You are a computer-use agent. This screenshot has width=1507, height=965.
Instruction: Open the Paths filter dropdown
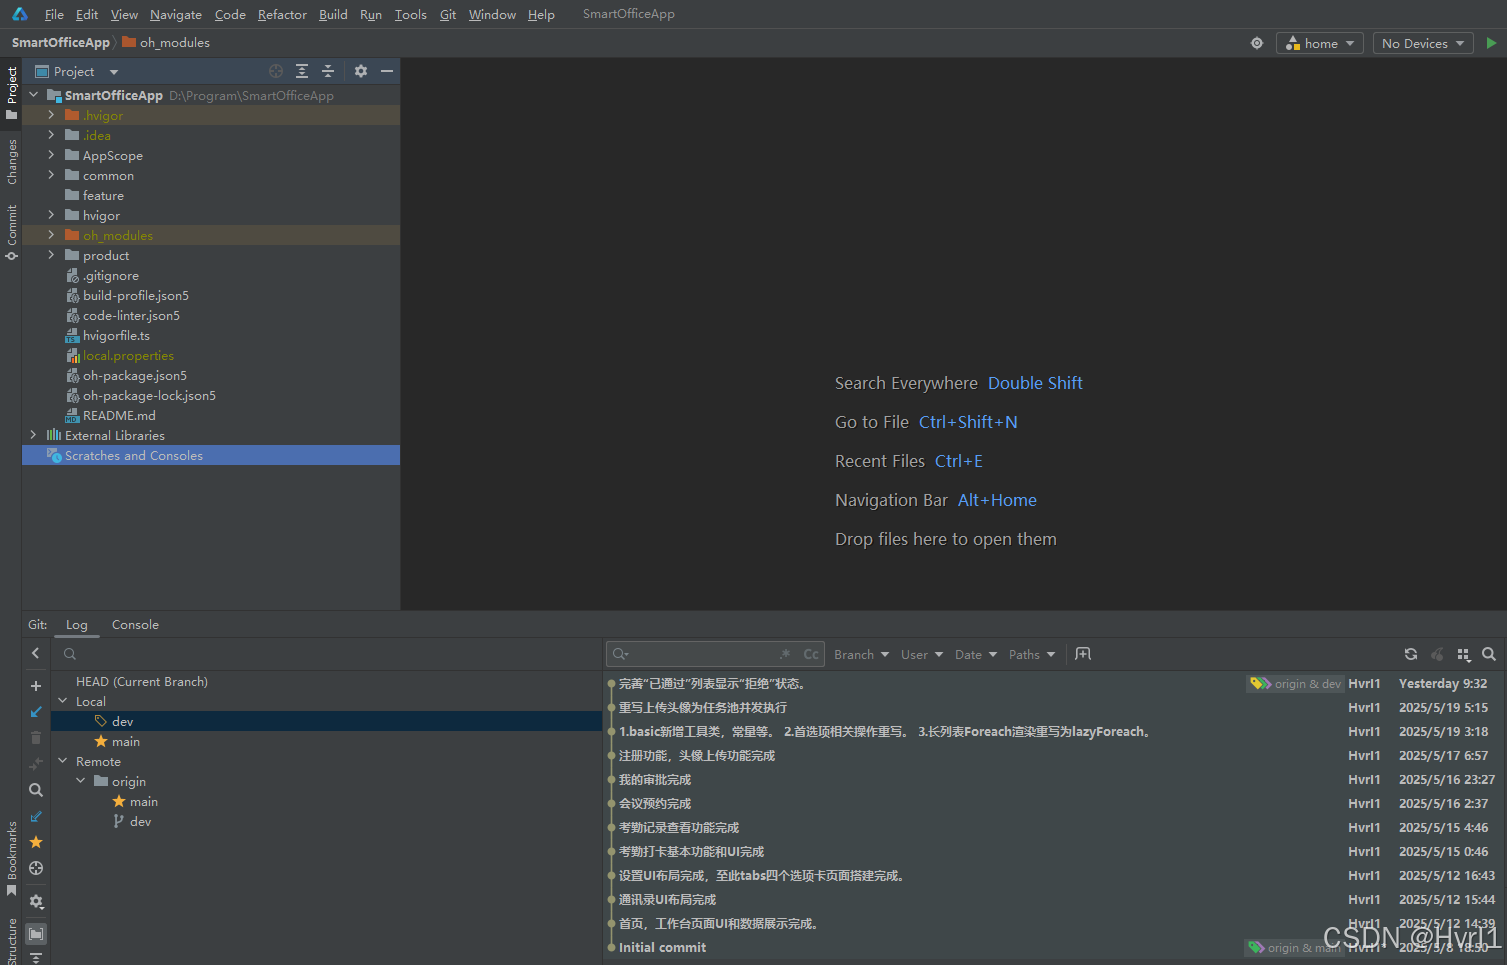tap(1032, 654)
